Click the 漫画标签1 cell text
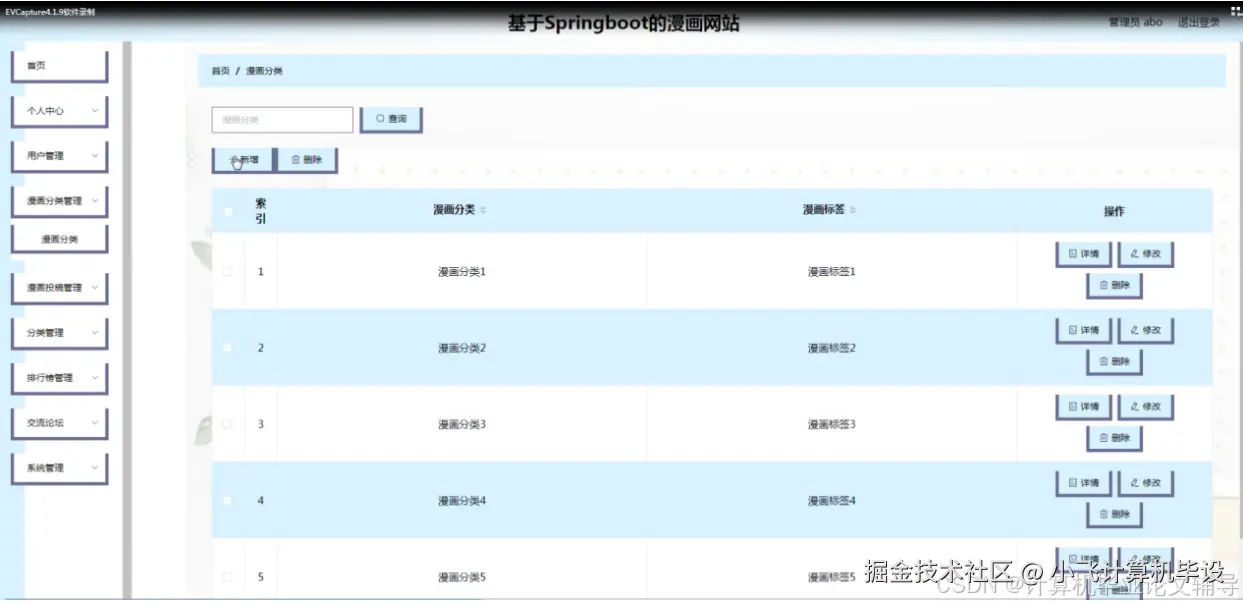 [832, 272]
